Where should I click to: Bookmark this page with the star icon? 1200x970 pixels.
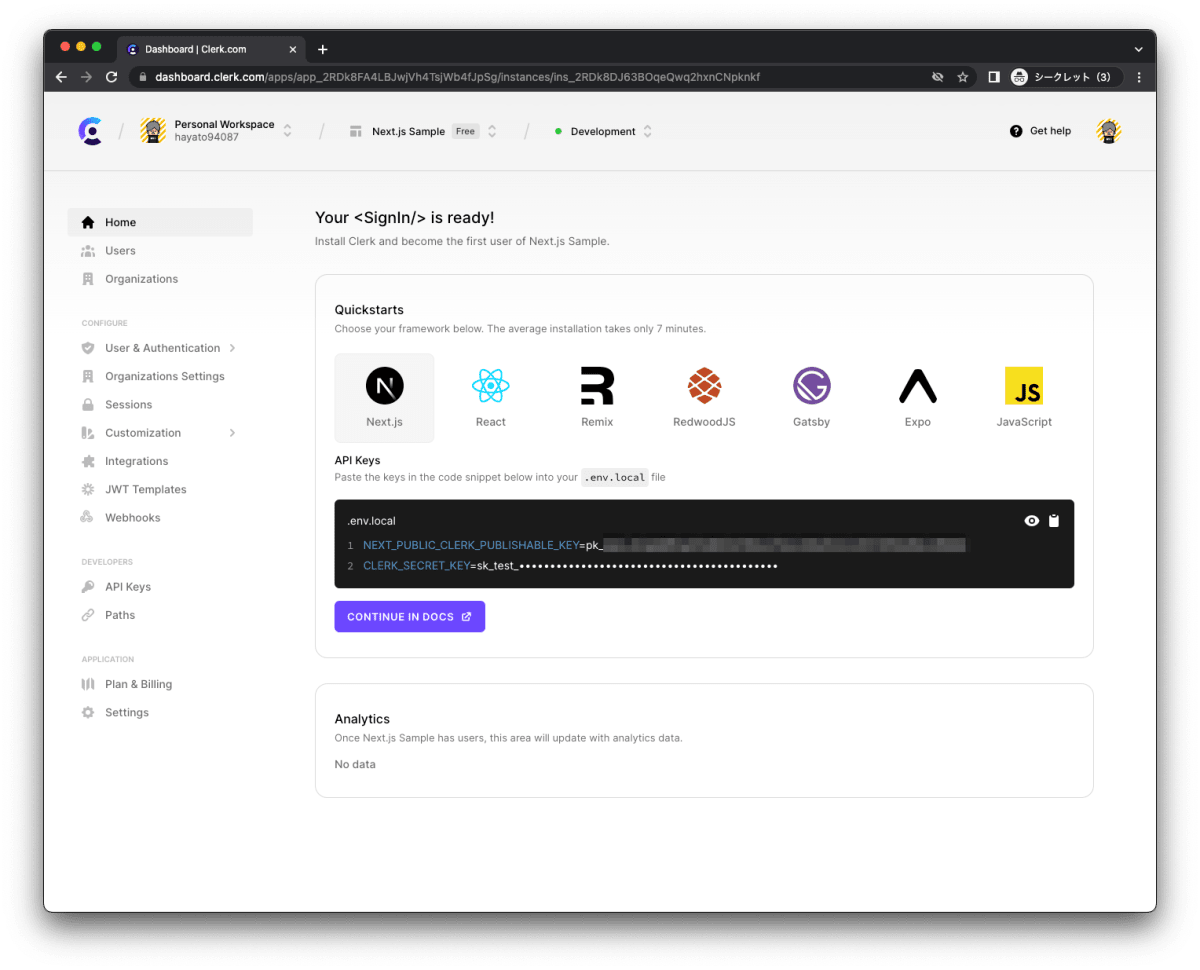point(963,77)
